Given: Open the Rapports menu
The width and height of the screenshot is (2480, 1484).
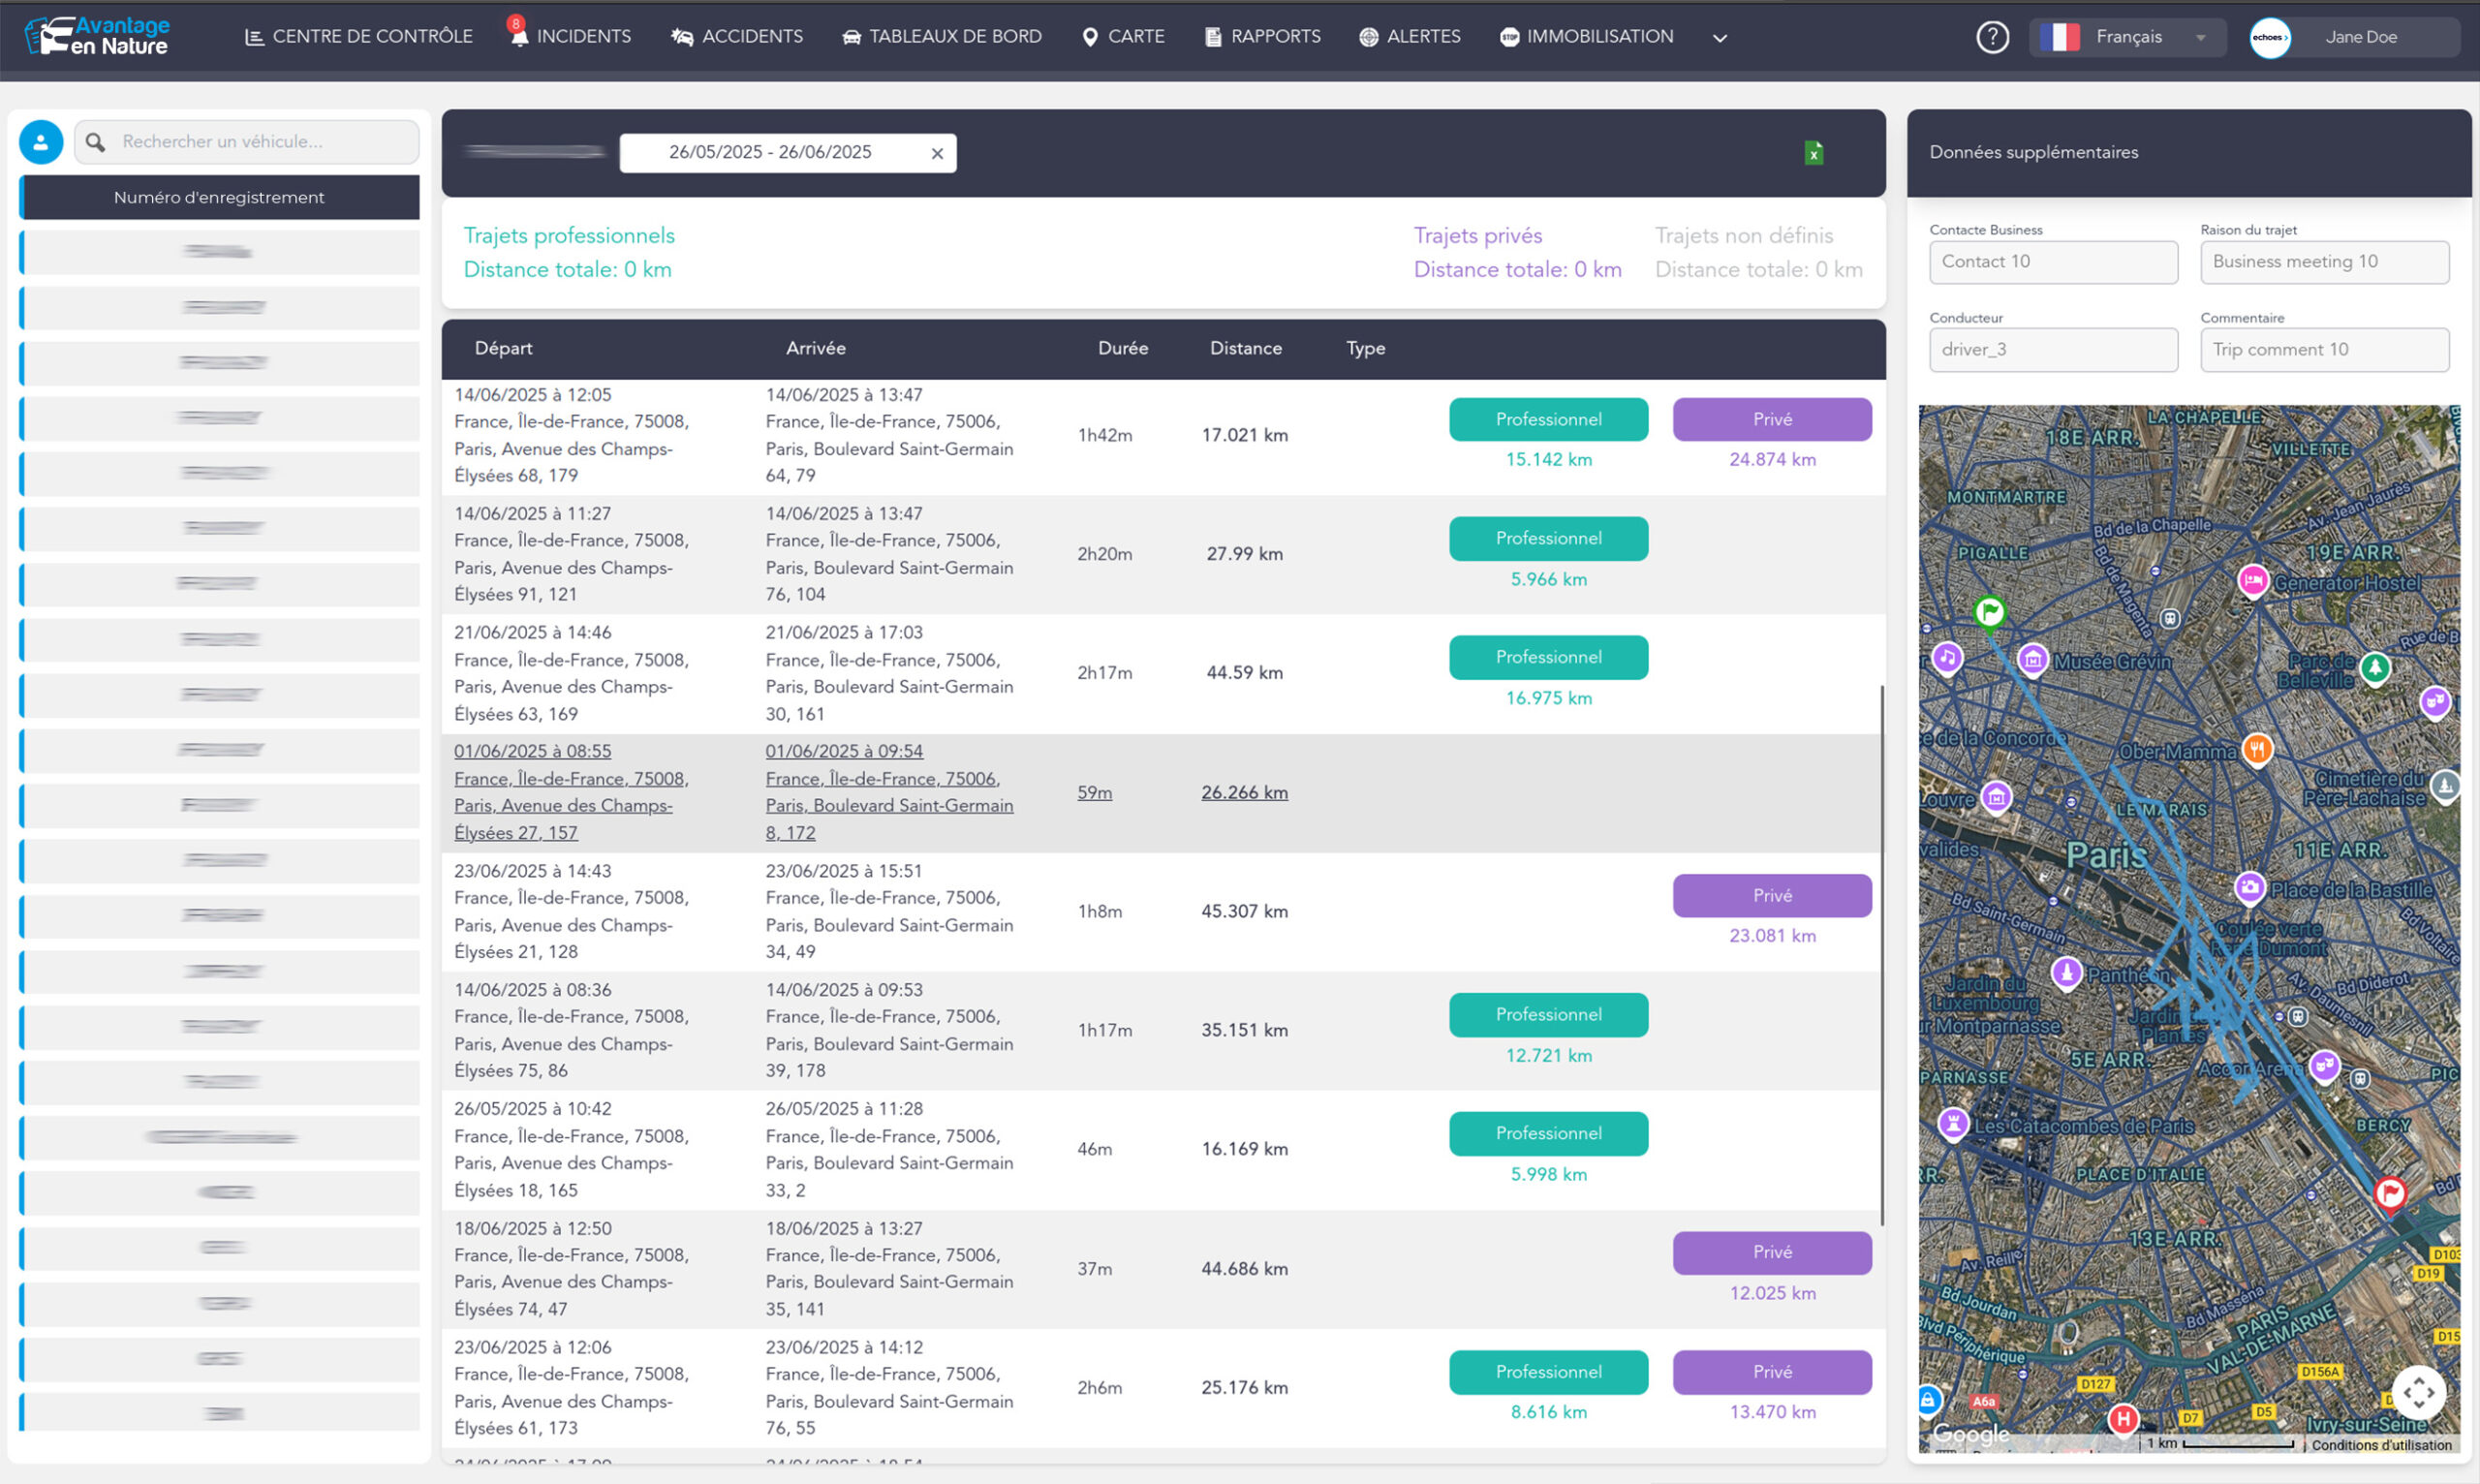Looking at the screenshot, I should click(x=1262, y=36).
